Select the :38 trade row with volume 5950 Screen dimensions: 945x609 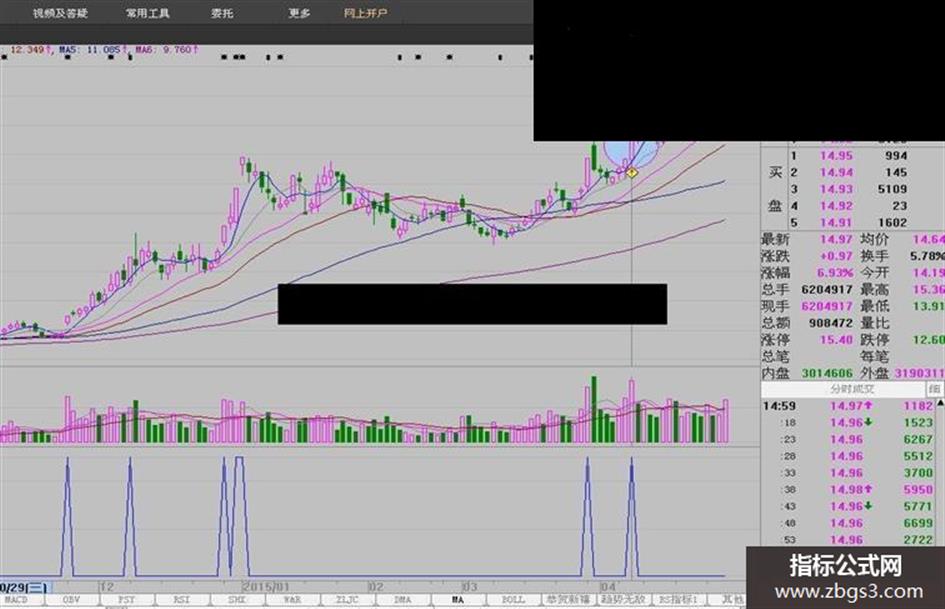[849, 490]
